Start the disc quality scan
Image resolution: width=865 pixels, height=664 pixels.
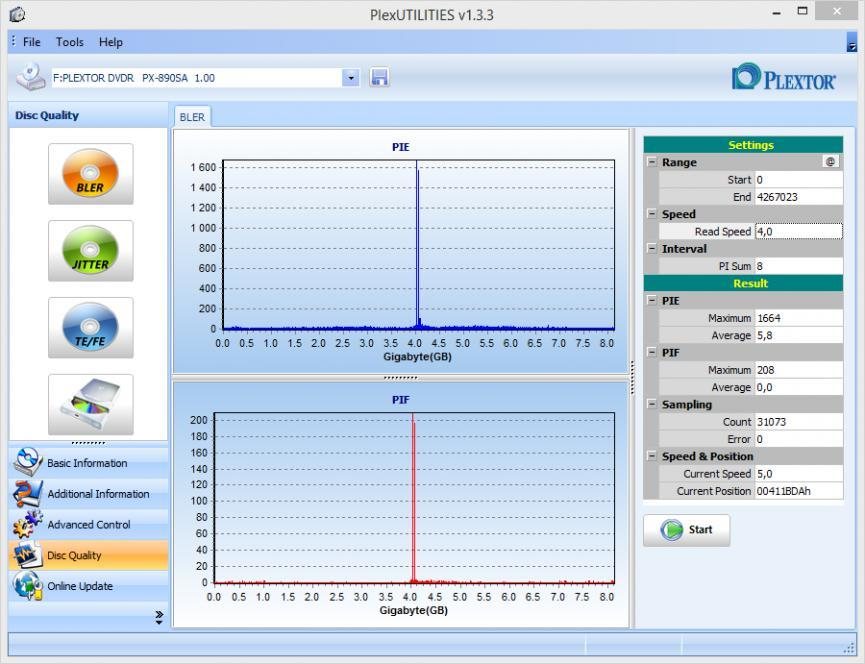(x=686, y=530)
